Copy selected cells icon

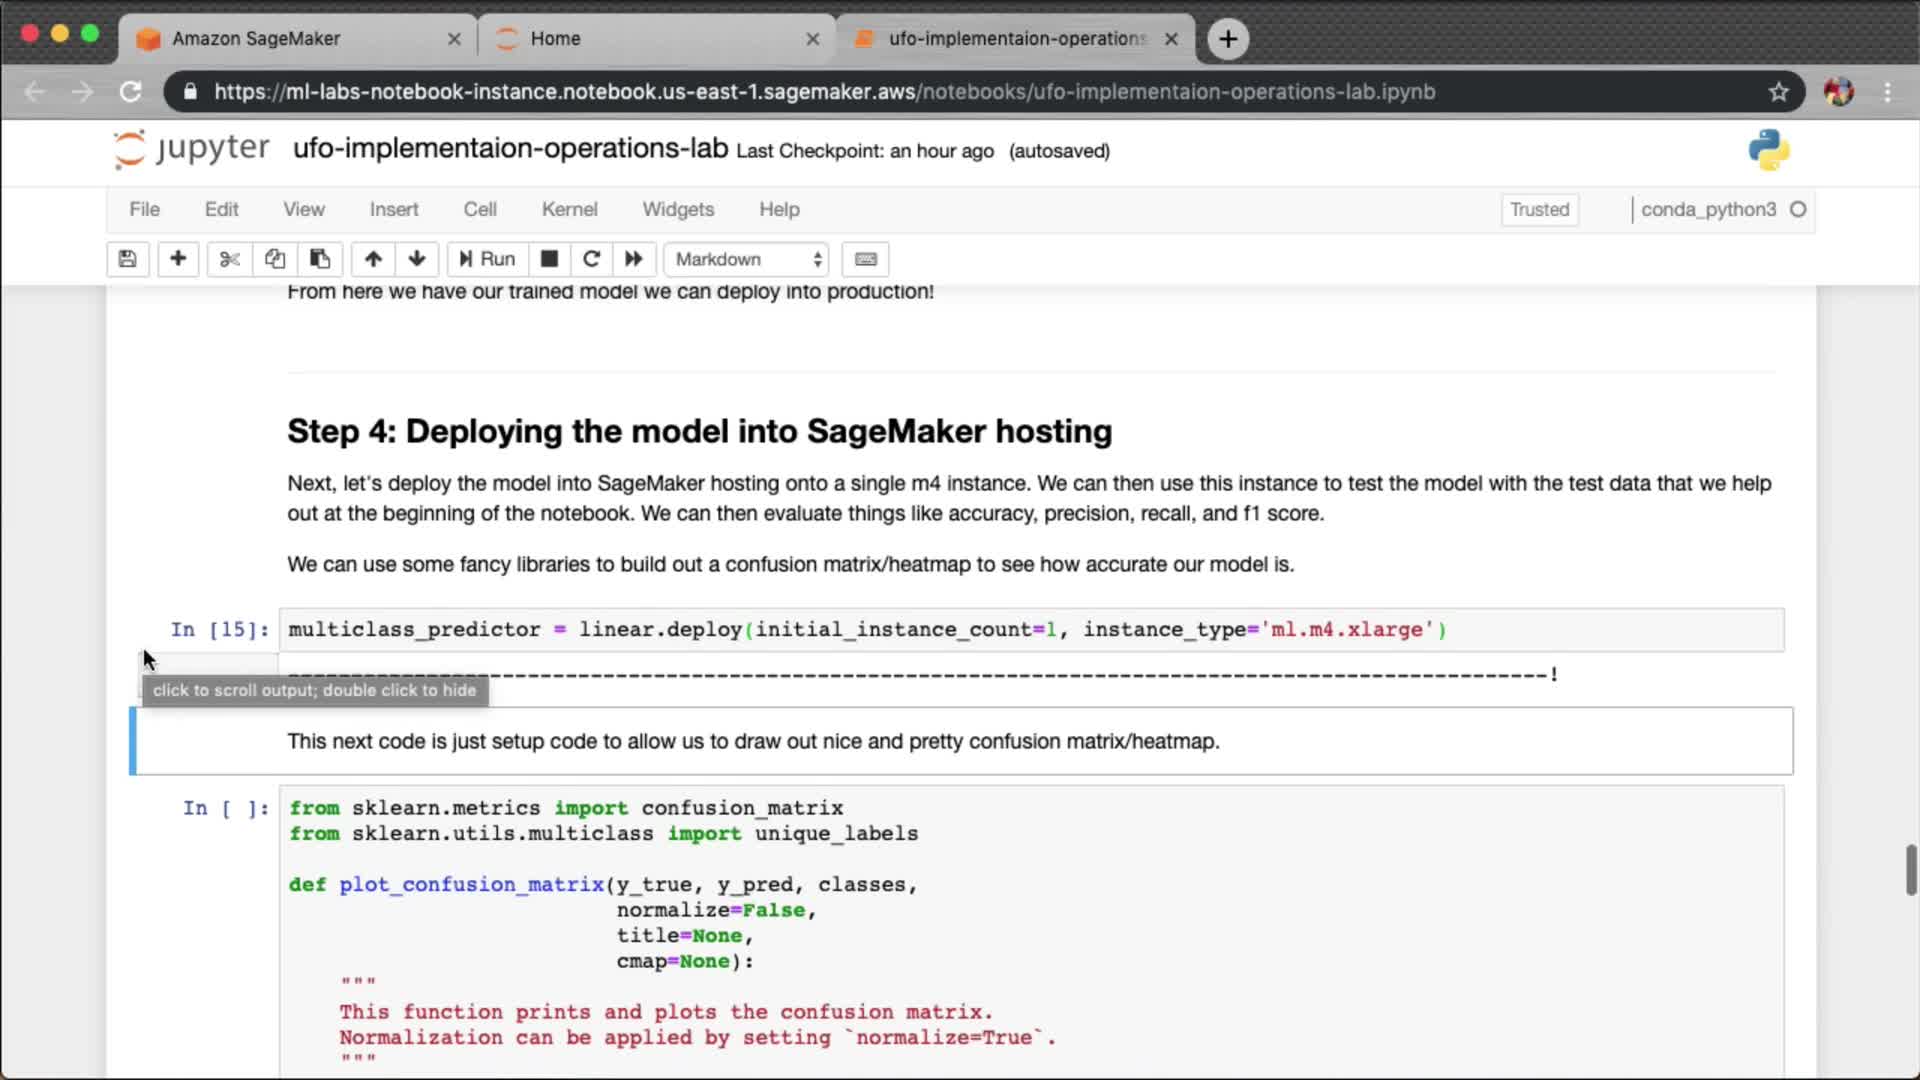(x=275, y=259)
